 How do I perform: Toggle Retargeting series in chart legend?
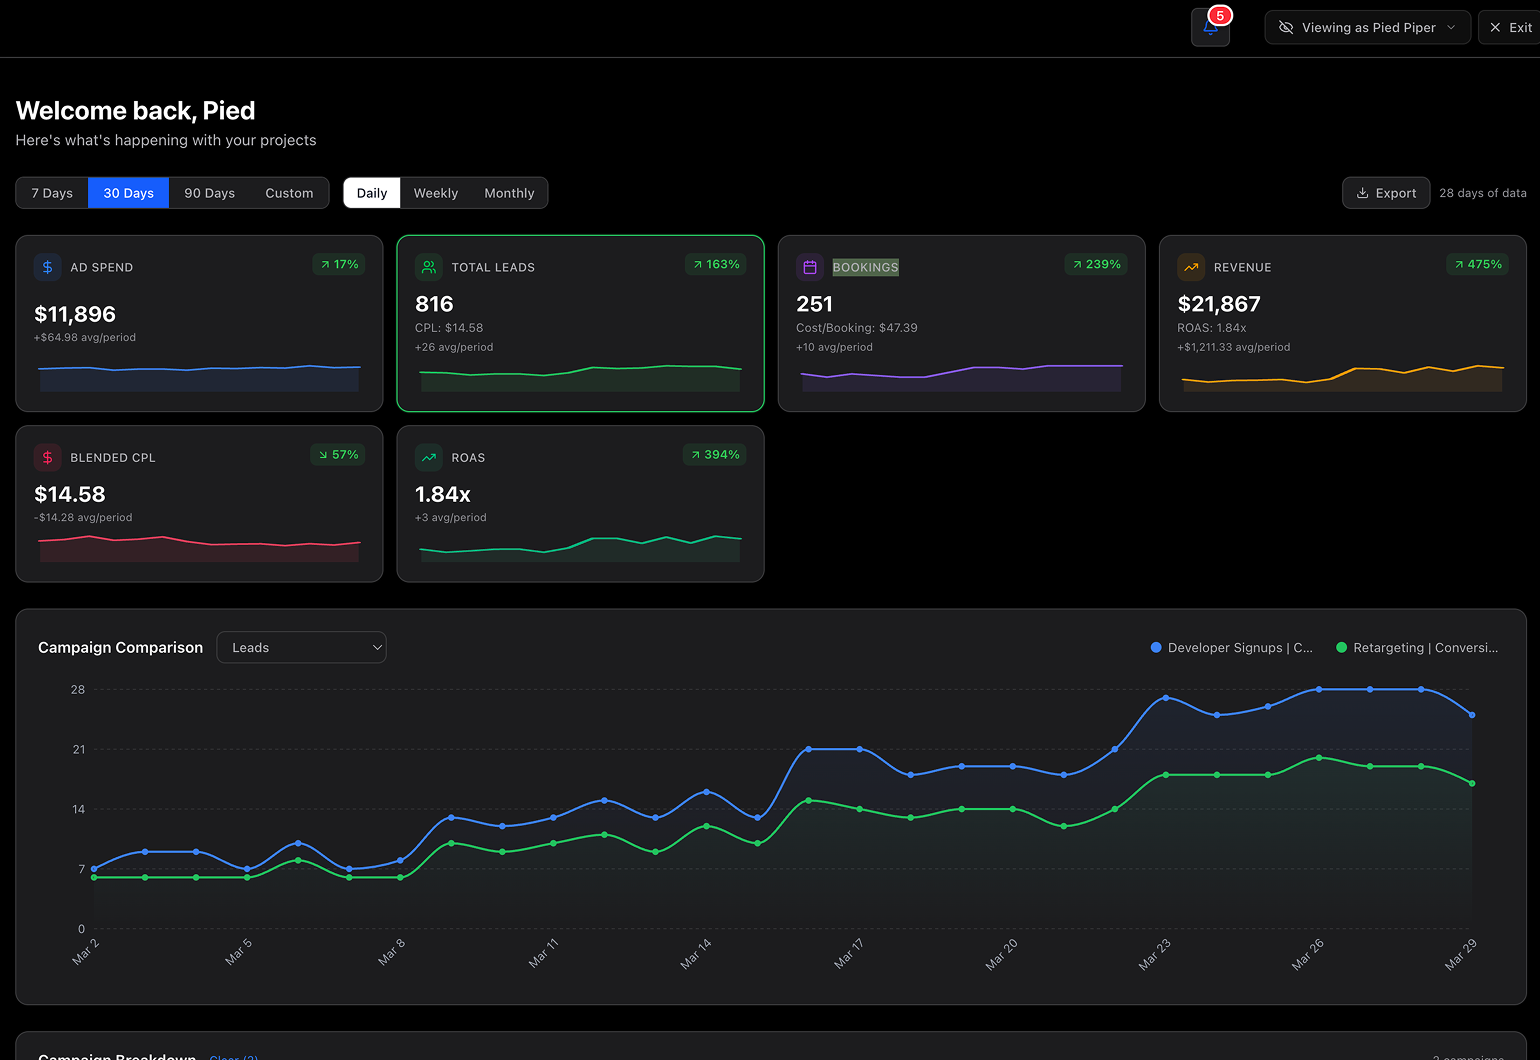[1417, 648]
